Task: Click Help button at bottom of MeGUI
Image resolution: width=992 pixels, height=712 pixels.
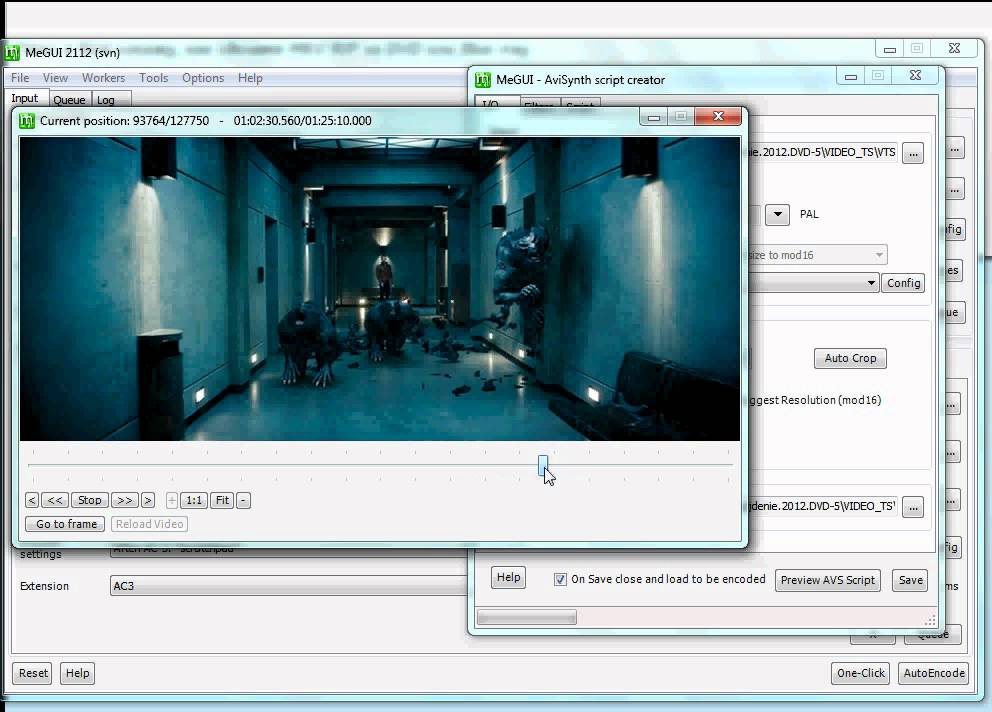Action: click(x=78, y=673)
